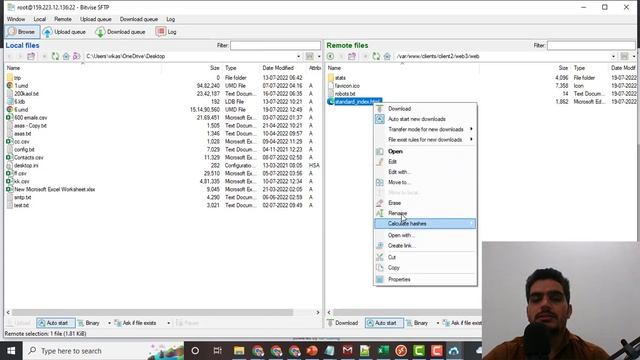
Task: Expand File exist rules for new downloads submenu
Action: (425, 140)
